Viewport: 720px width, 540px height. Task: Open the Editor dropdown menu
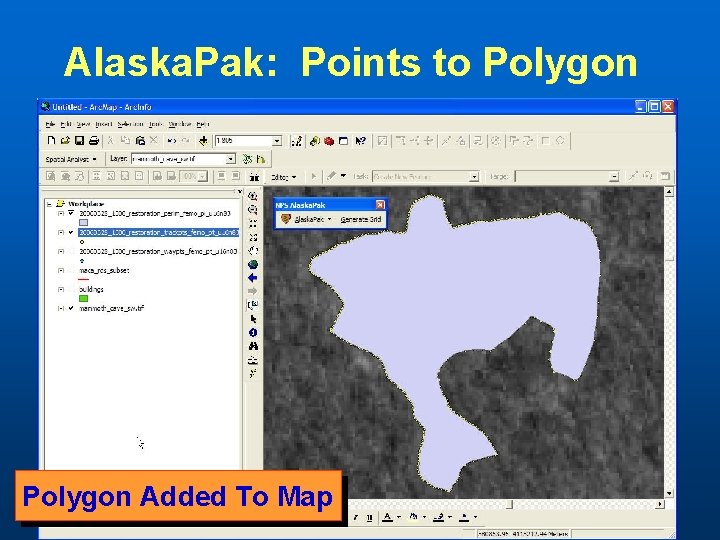point(283,177)
